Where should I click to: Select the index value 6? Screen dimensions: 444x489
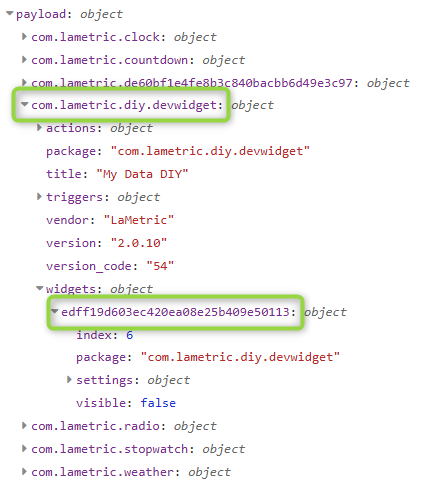(x=130, y=335)
